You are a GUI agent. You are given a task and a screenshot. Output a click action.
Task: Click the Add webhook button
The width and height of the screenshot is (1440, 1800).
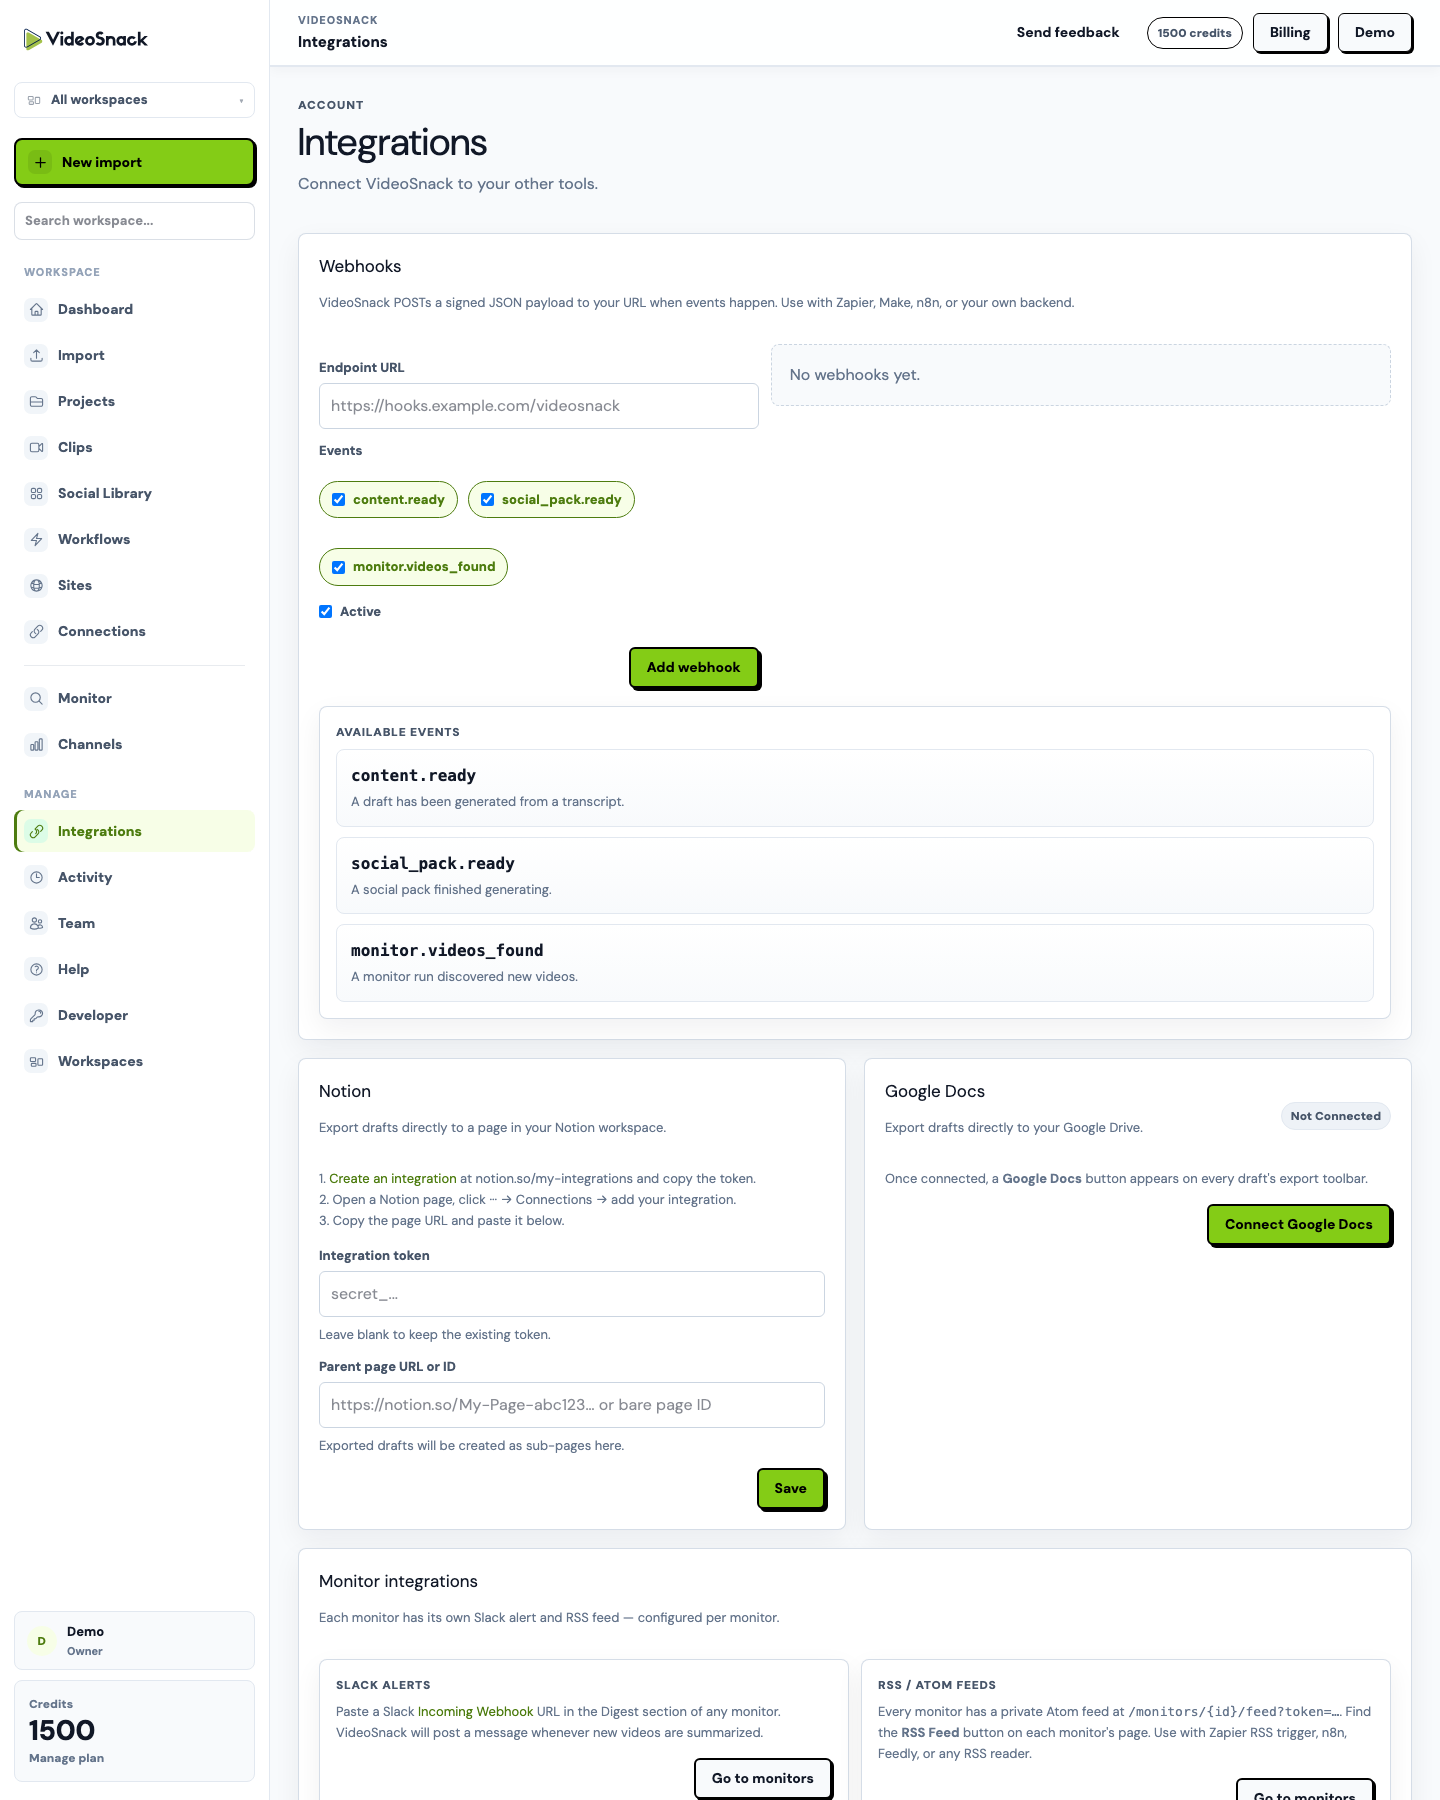click(694, 667)
